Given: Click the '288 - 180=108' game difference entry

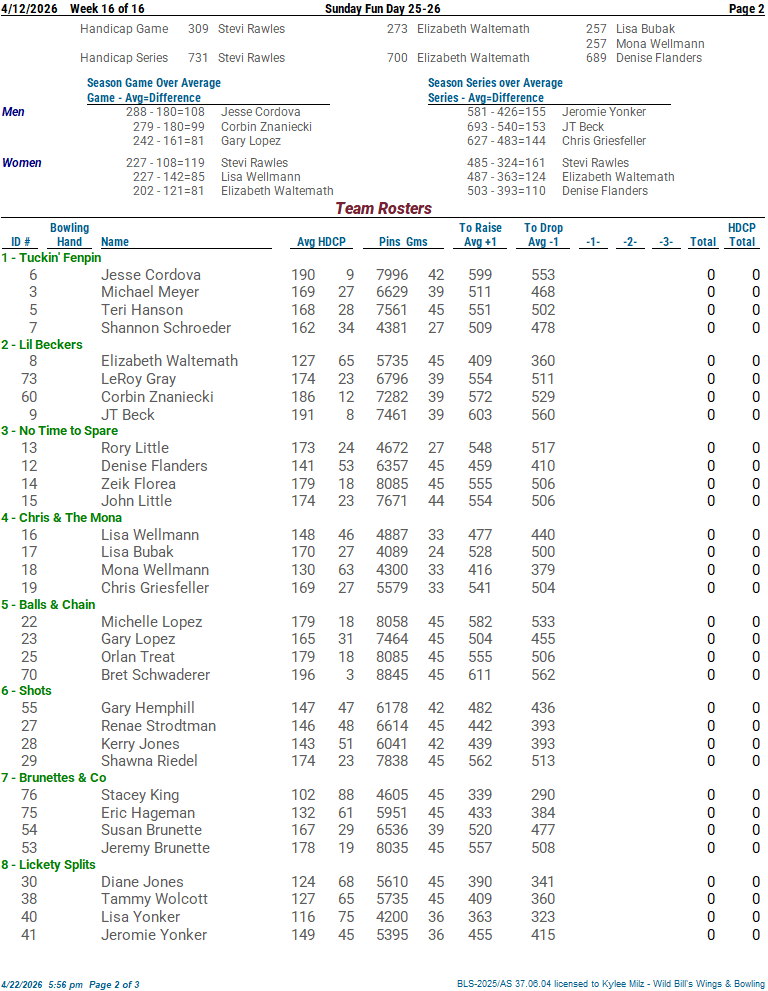Looking at the screenshot, I should click(165, 112).
